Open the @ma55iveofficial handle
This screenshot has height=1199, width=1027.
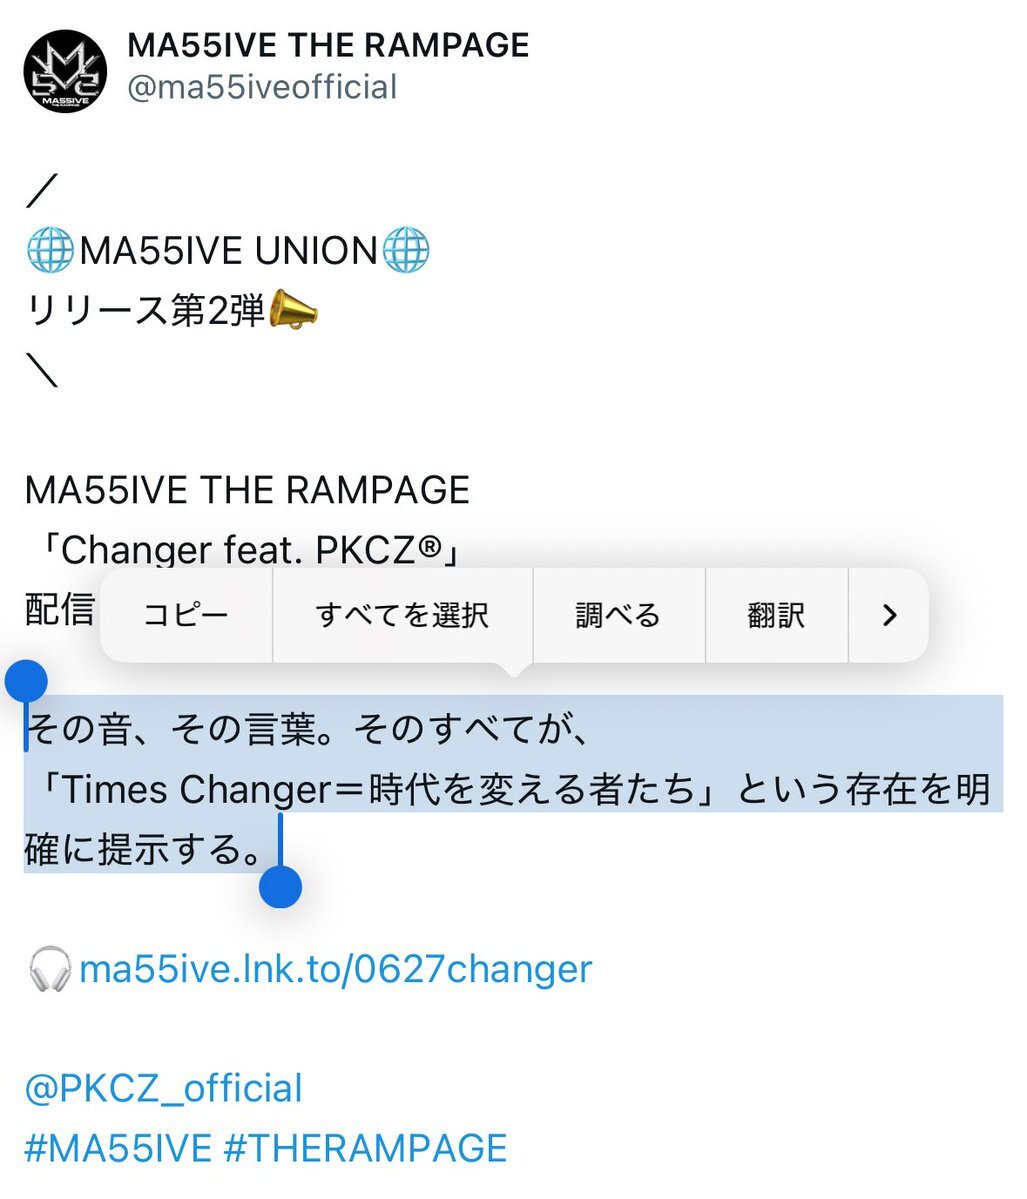262,87
